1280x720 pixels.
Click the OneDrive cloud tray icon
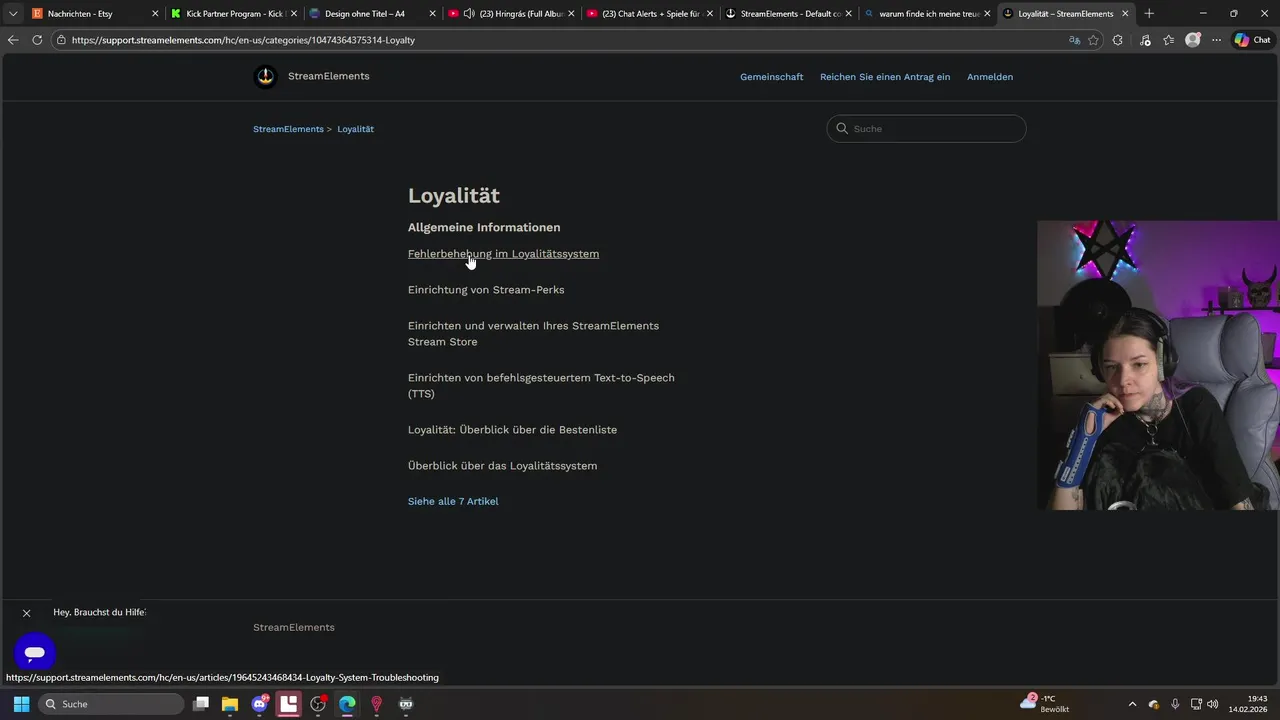click(x=1153, y=704)
